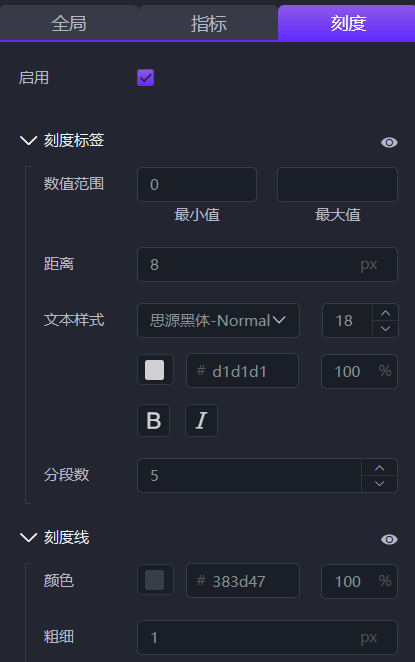Click the 粗细 px input field
Viewport: 415px width, 662px height.
tap(267, 637)
